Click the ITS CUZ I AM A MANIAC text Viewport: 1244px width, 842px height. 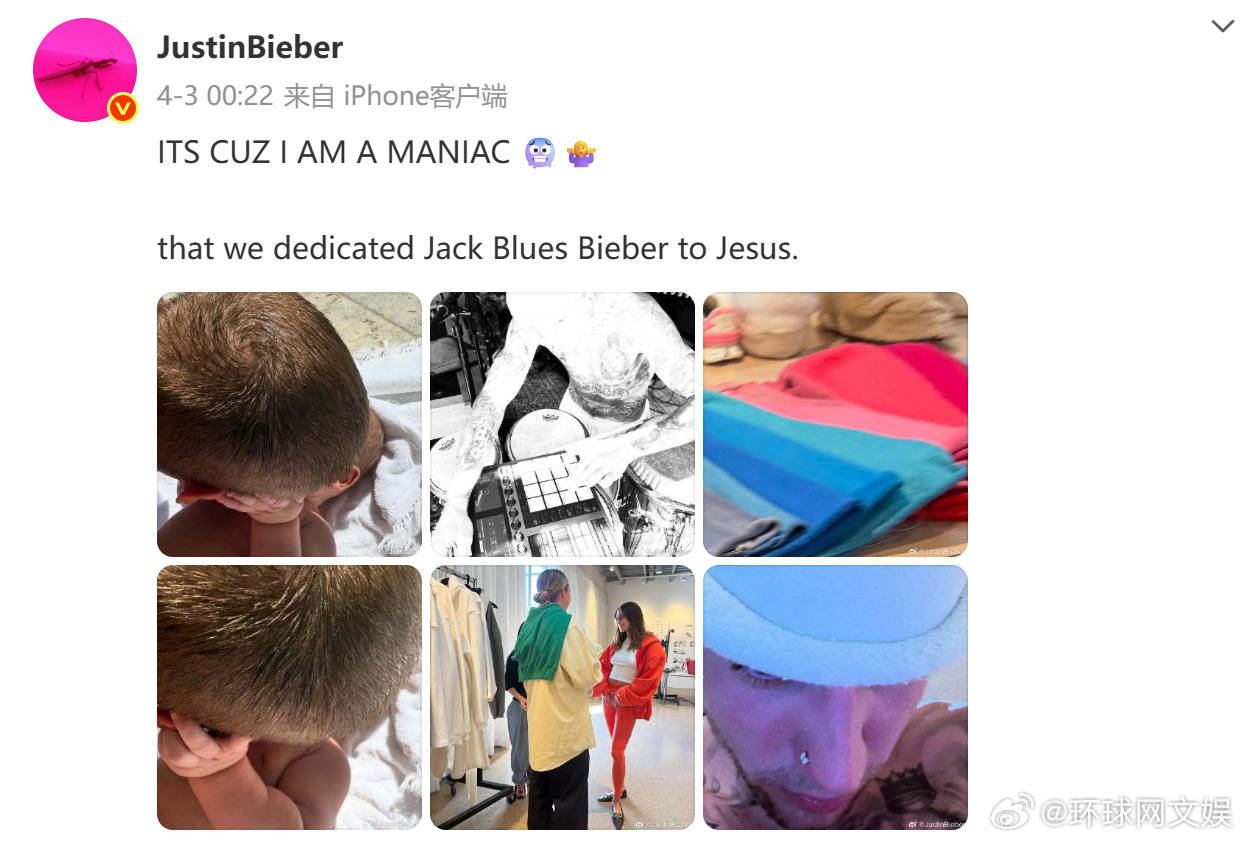click(334, 153)
